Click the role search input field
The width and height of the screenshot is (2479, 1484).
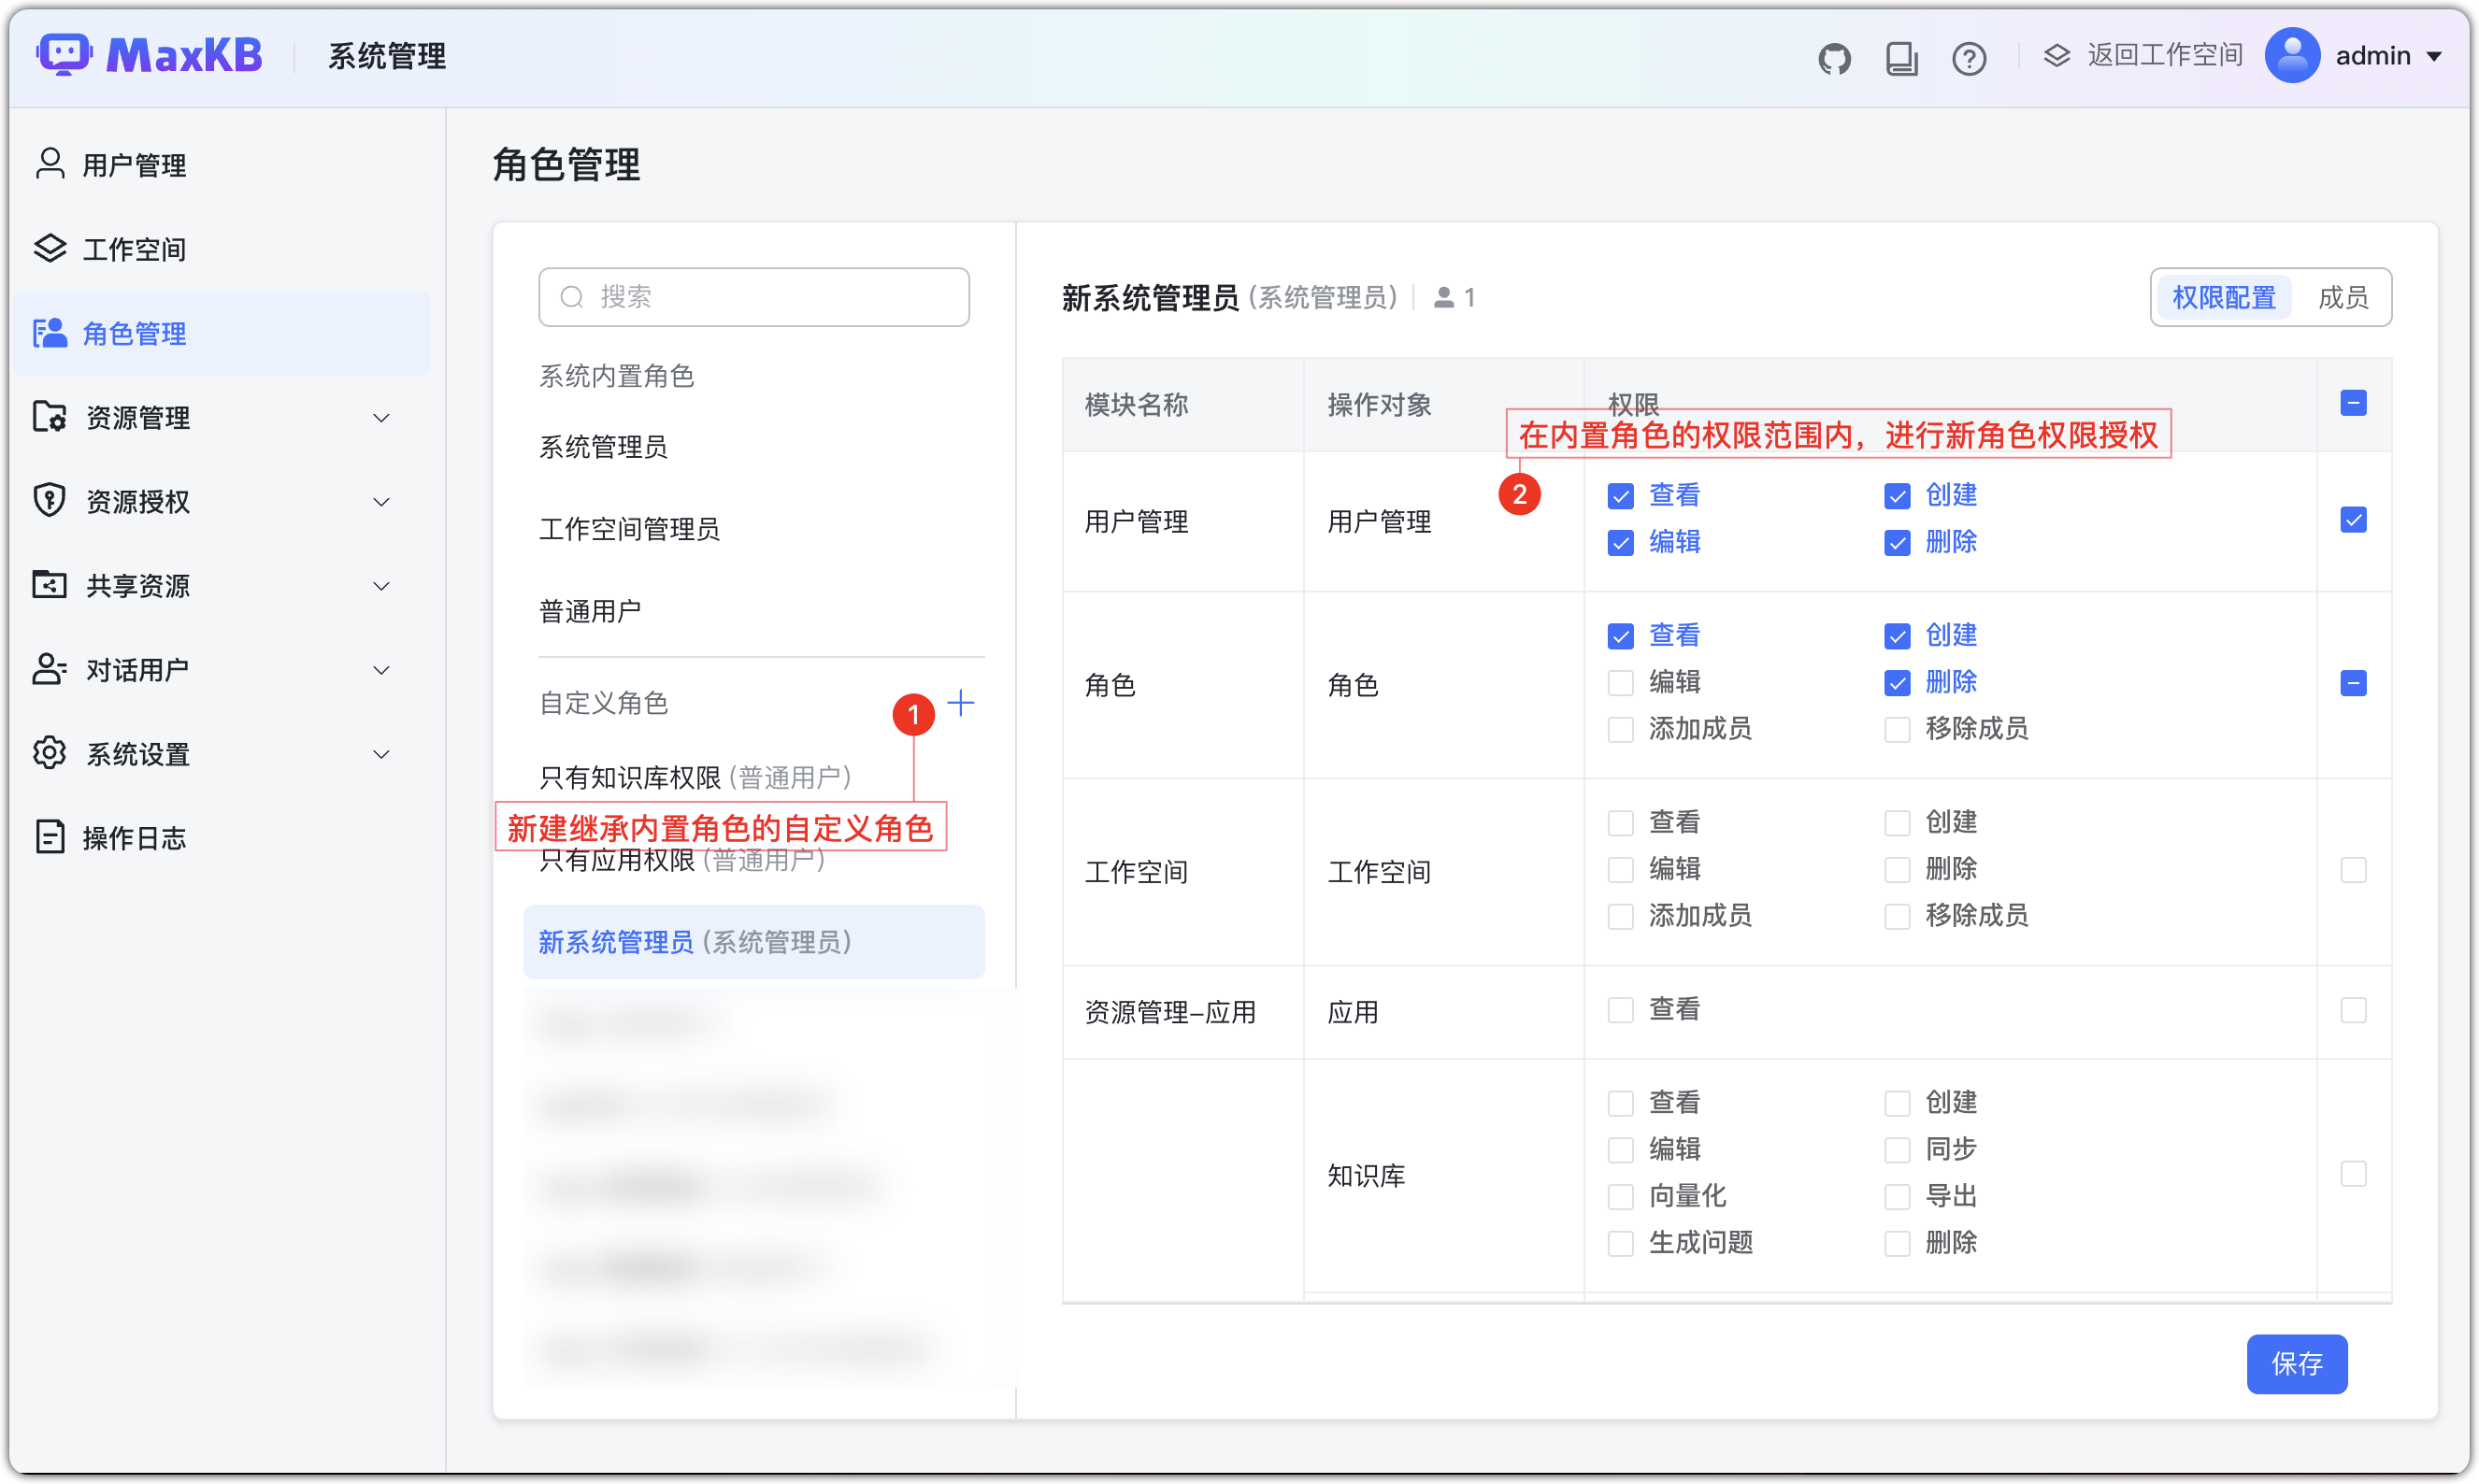[x=753, y=296]
